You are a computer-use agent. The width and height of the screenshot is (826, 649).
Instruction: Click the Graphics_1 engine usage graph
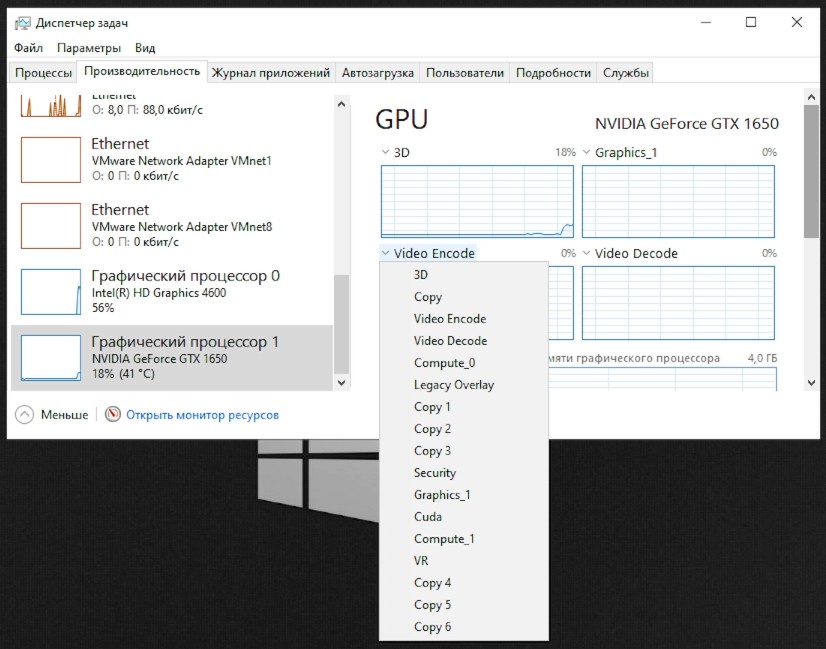pyautogui.click(x=678, y=201)
